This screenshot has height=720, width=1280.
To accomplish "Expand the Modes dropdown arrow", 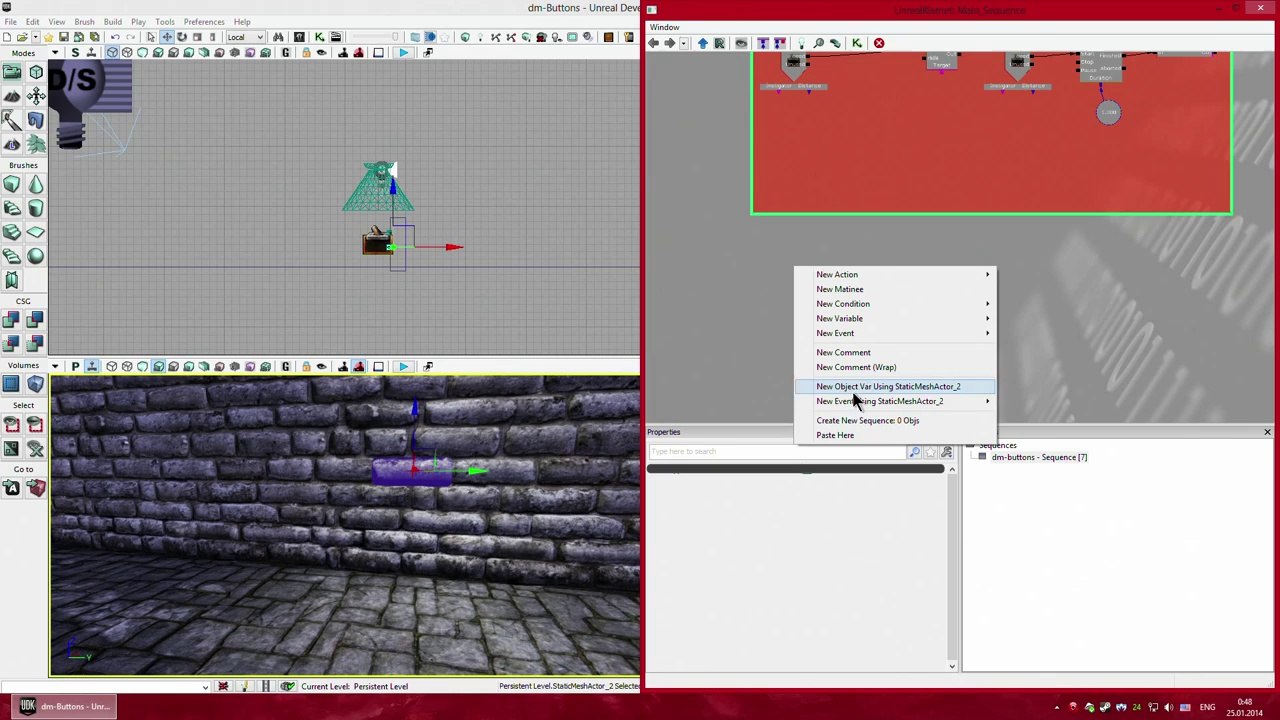I will pyautogui.click(x=57, y=53).
